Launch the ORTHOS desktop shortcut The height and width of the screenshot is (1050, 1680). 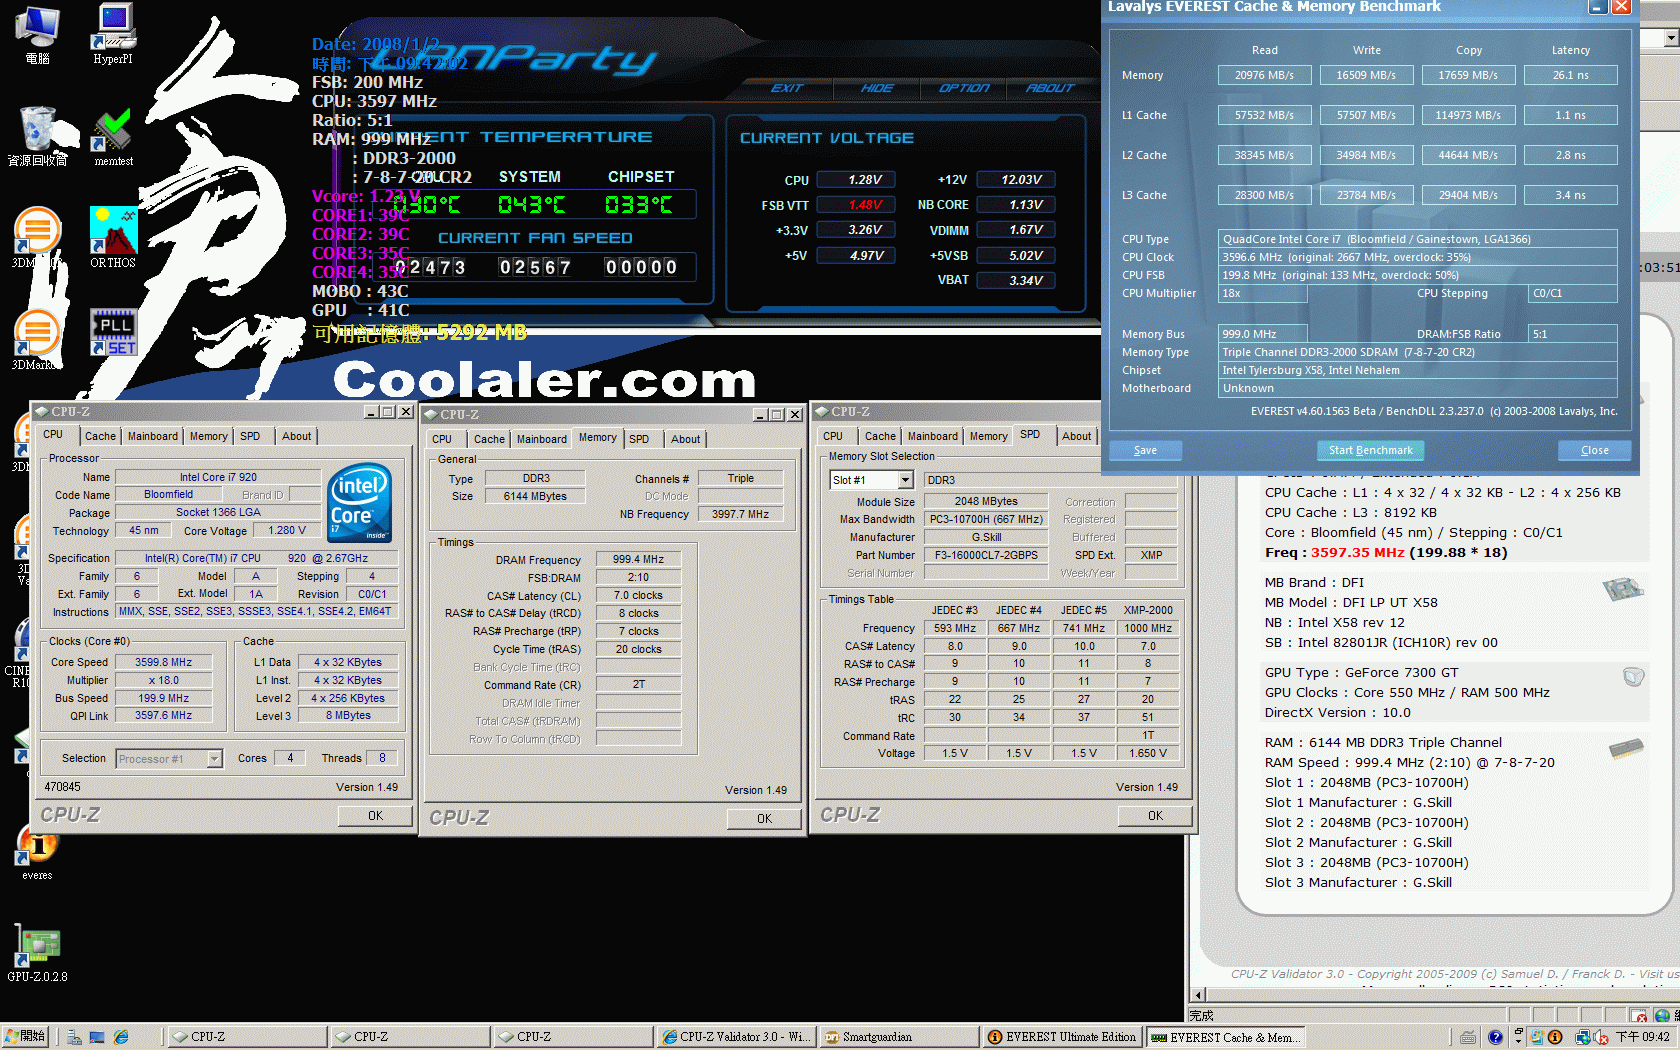[113, 237]
